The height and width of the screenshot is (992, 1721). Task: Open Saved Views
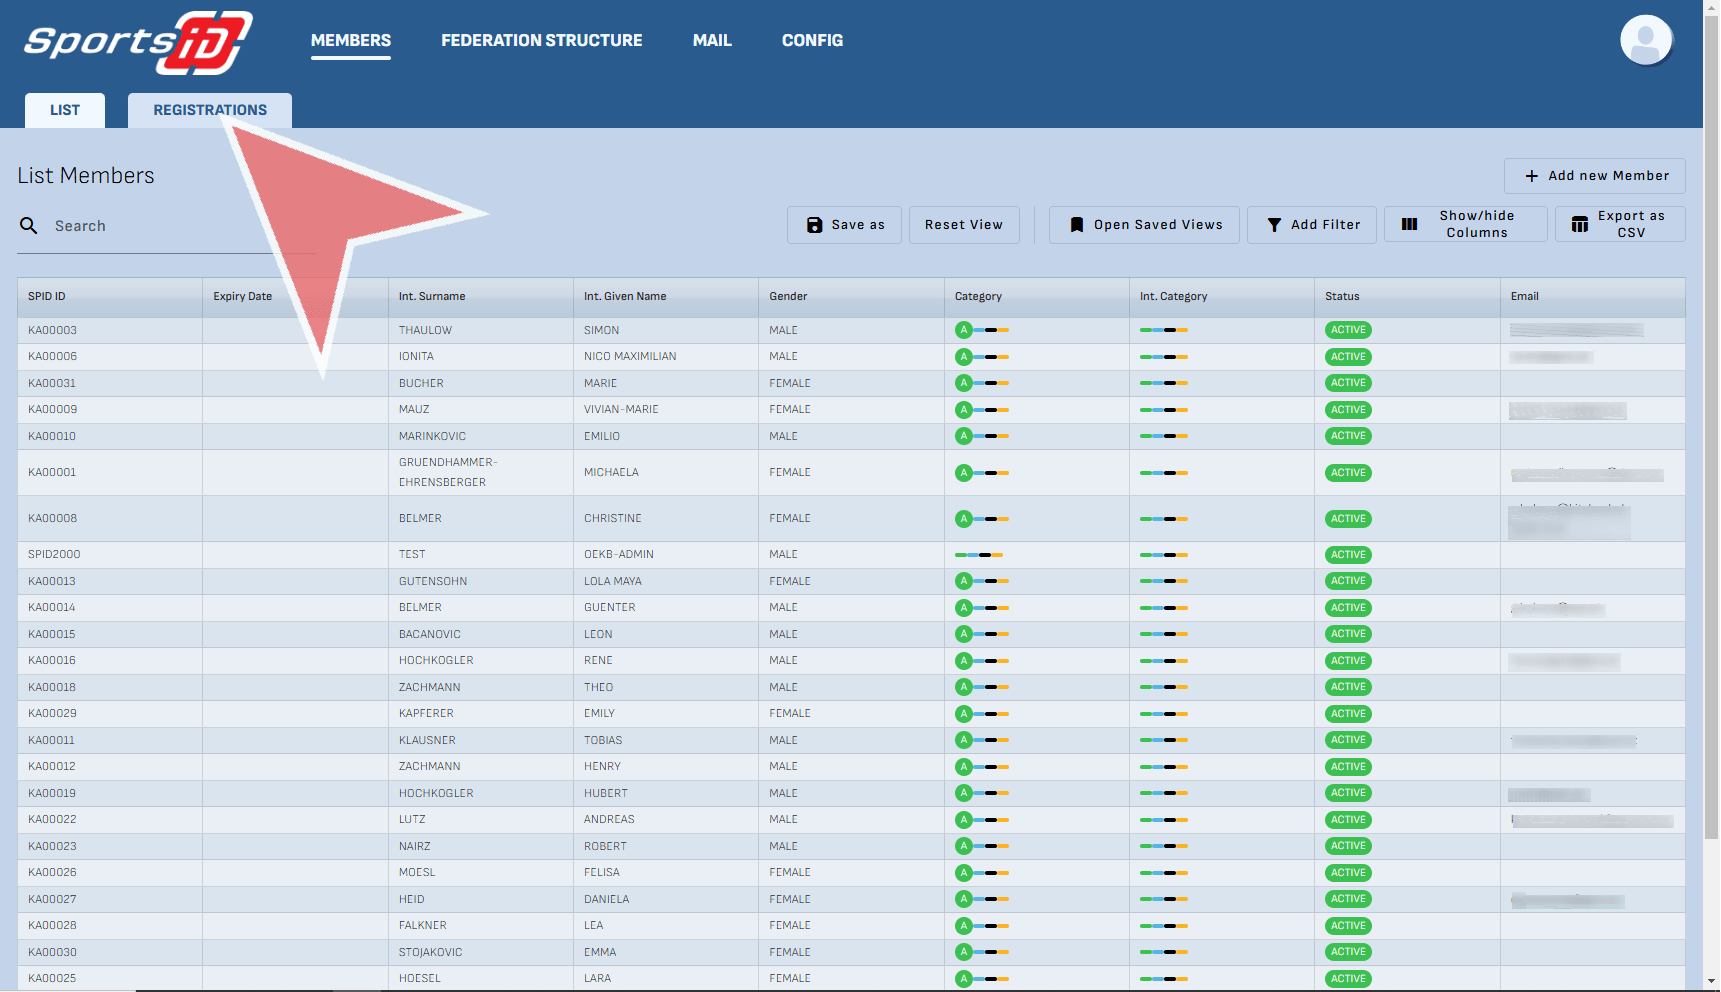click(x=1144, y=225)
